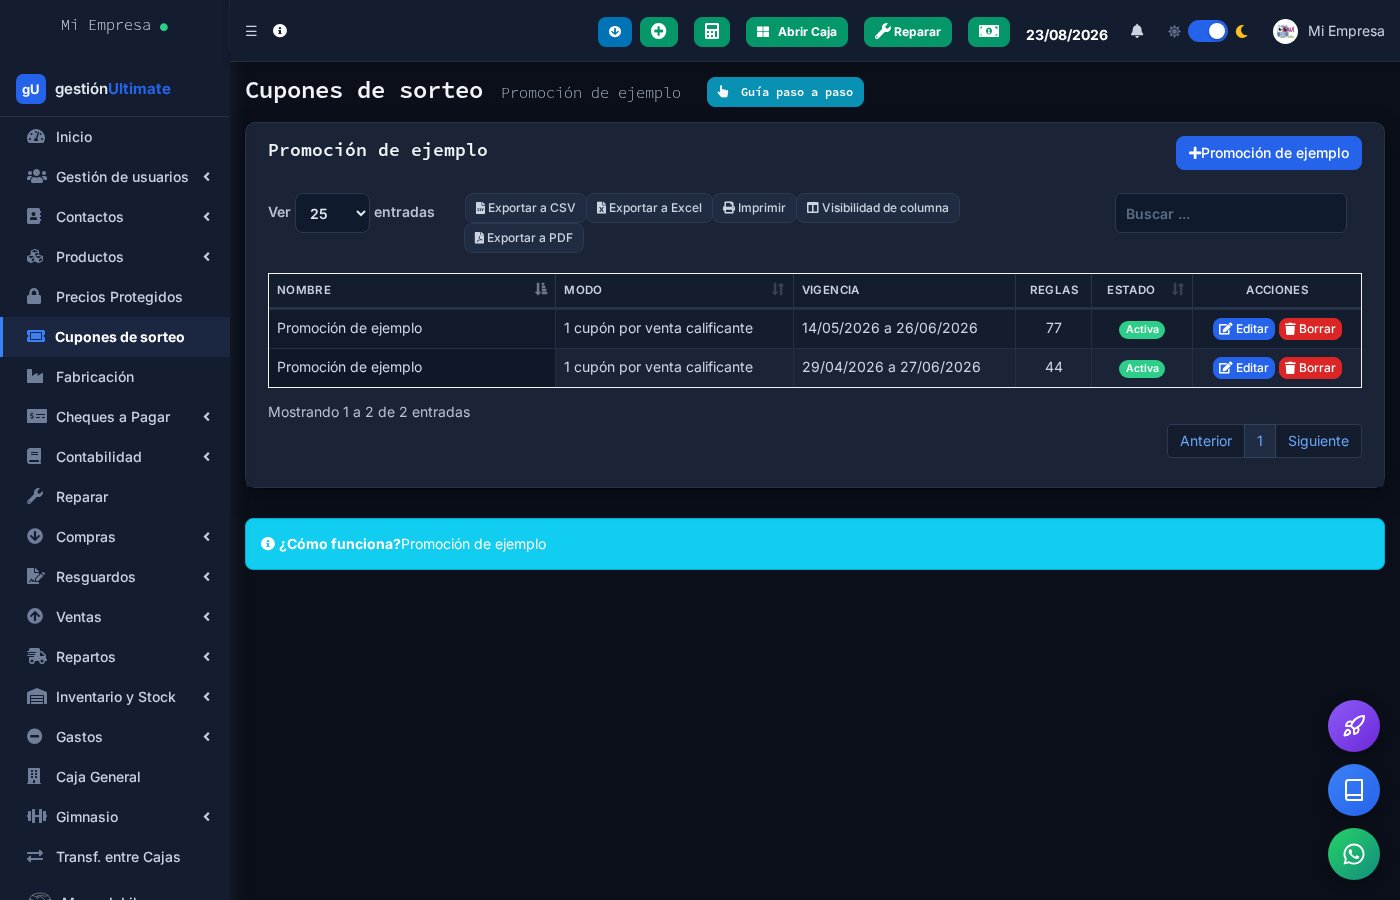The width and height of the screenshot is (1400, 900).
Task: Click the purple rocket floating button
Action: (x=1354, y=726)
